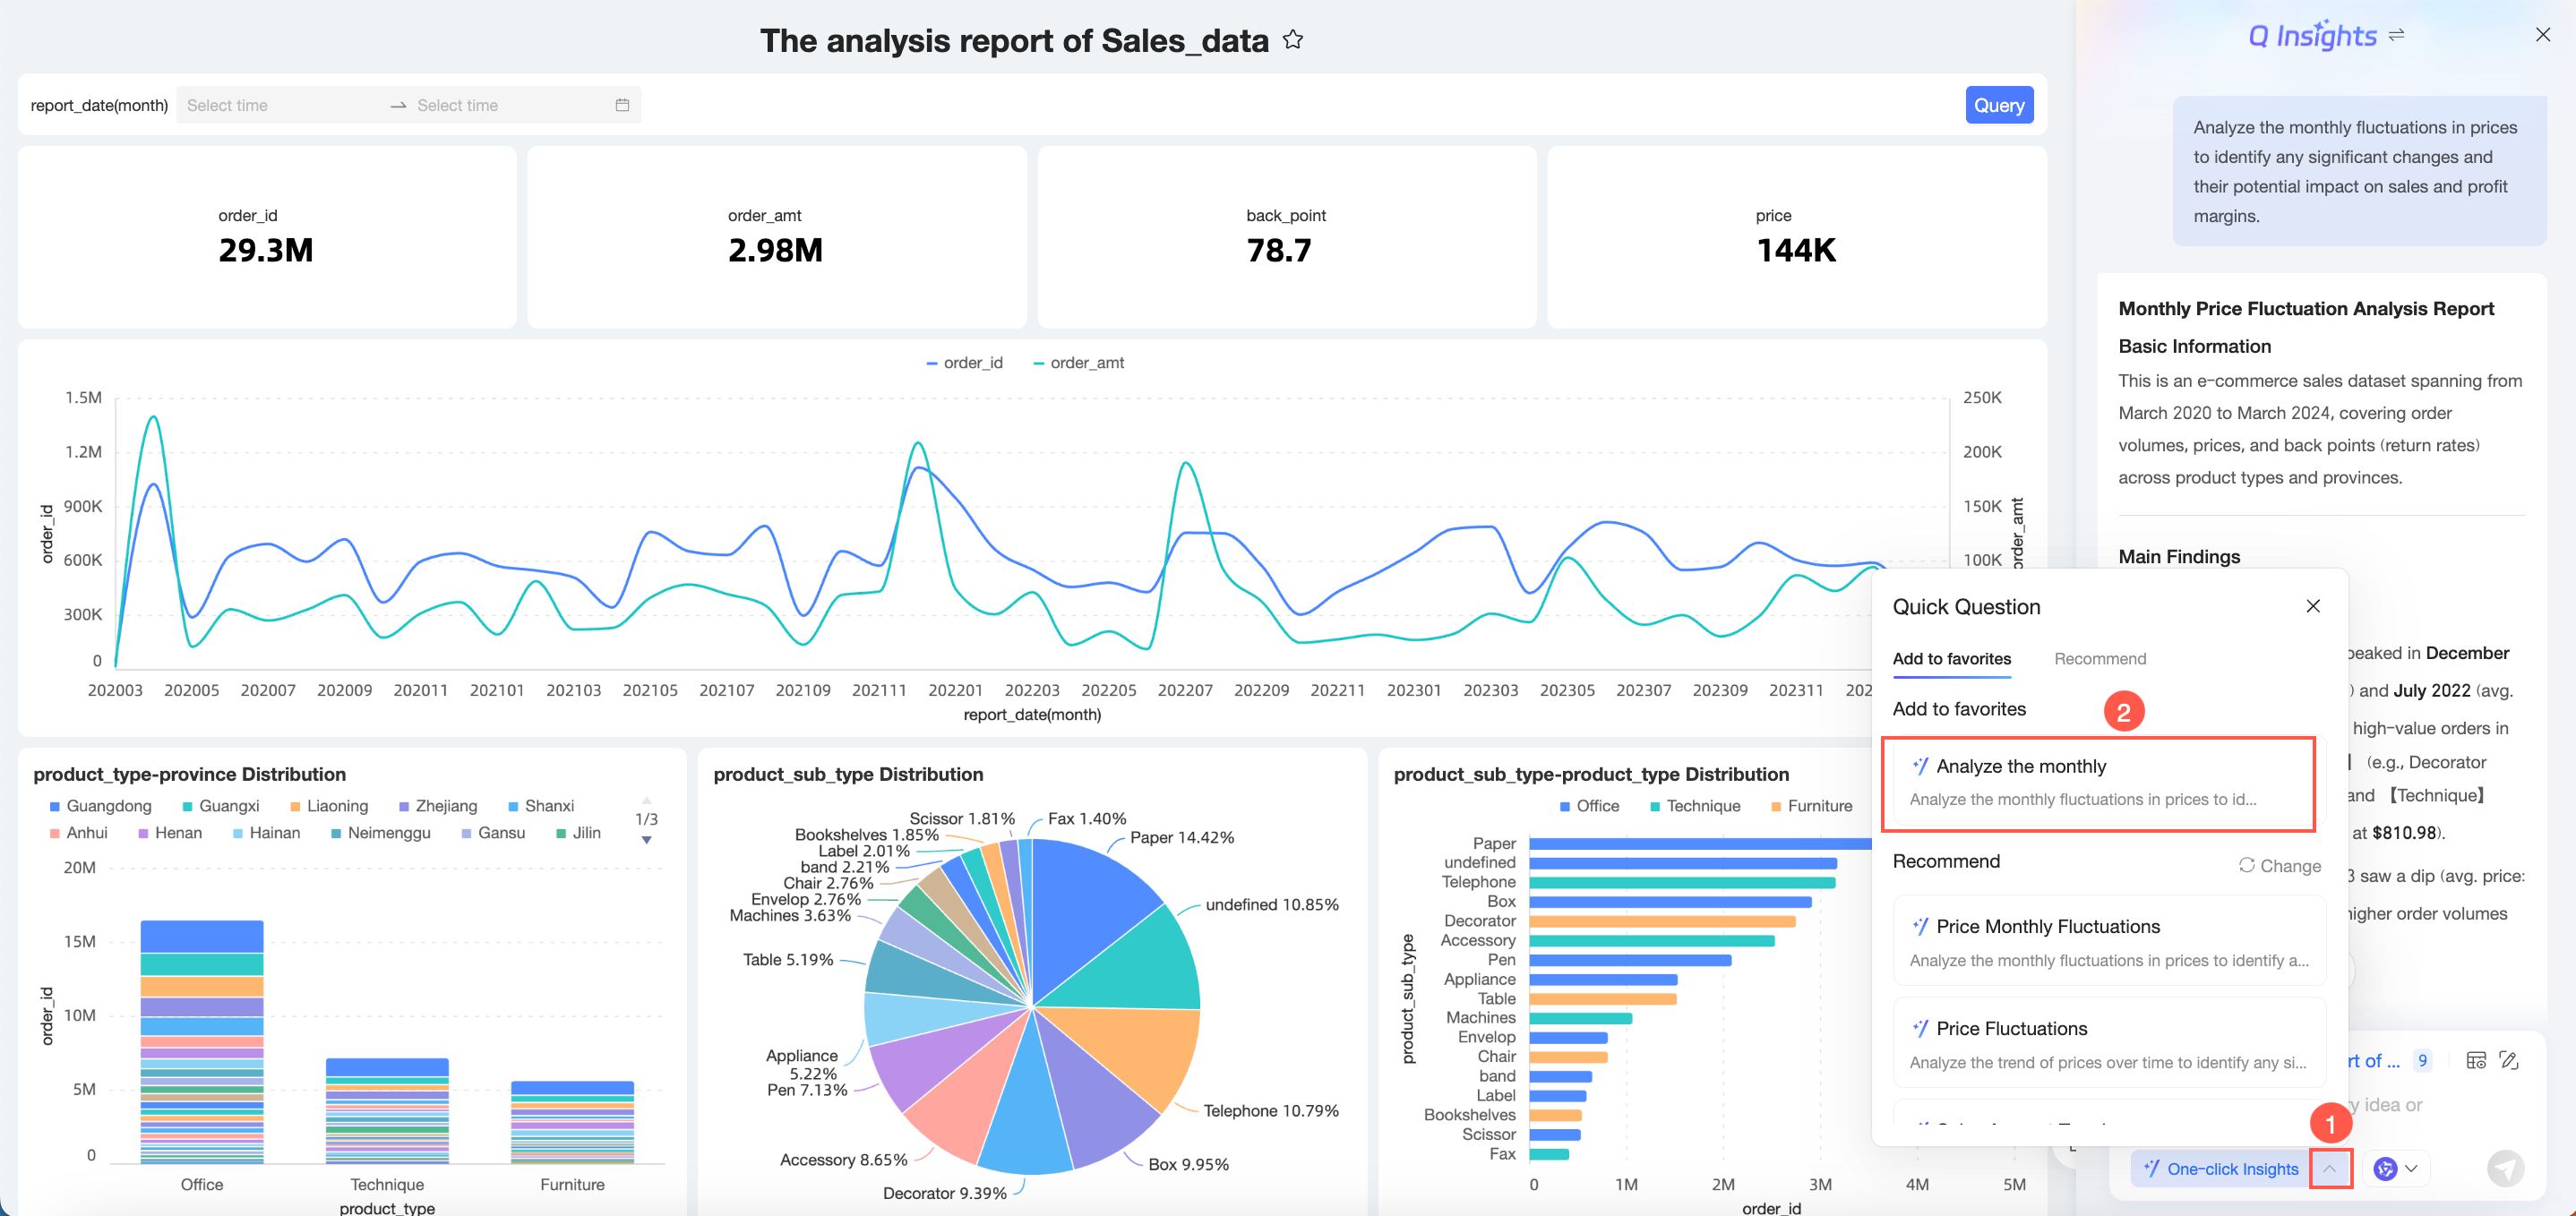This screenshot has height=1216, width=2576.
Task: Click the Guangdong legend color swatch
Action: [x=55, y=807]
